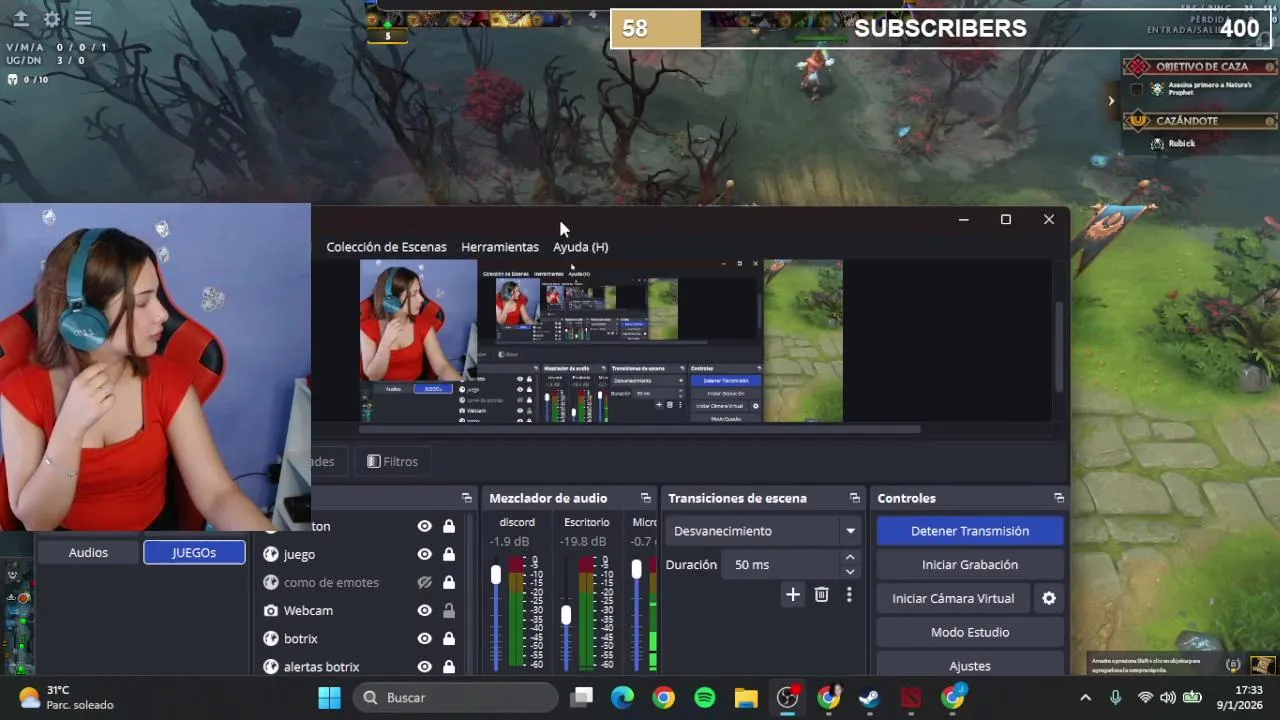Enable Modo Estudio
This screenshot has height=720, width=1280.
(970, 632)
